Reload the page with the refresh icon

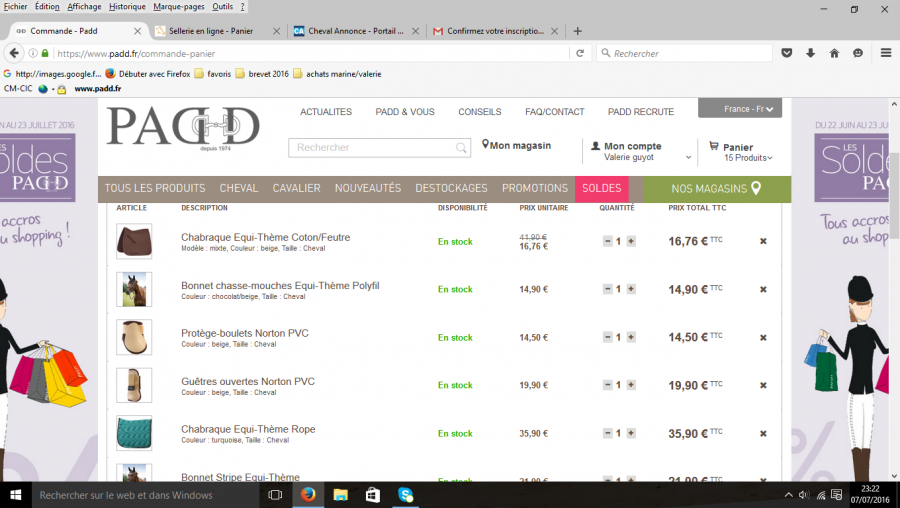point(580,53)
